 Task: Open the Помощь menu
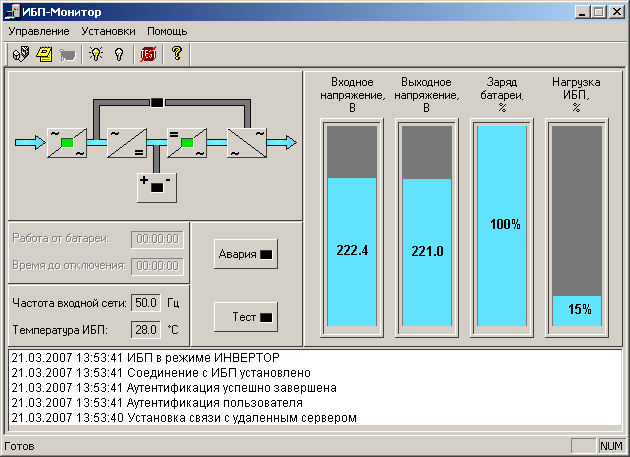(x=167, y=31)
